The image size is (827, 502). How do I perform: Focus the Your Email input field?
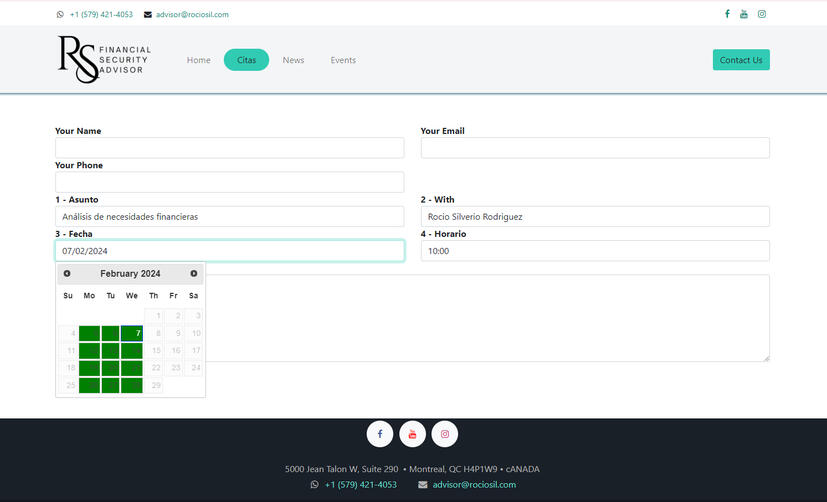pos(594,148)
